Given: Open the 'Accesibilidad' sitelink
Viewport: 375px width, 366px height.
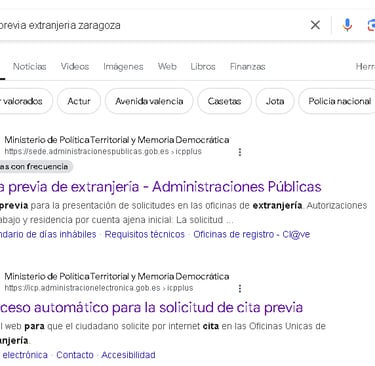Looking at the screenshot, I should point(128,355).
